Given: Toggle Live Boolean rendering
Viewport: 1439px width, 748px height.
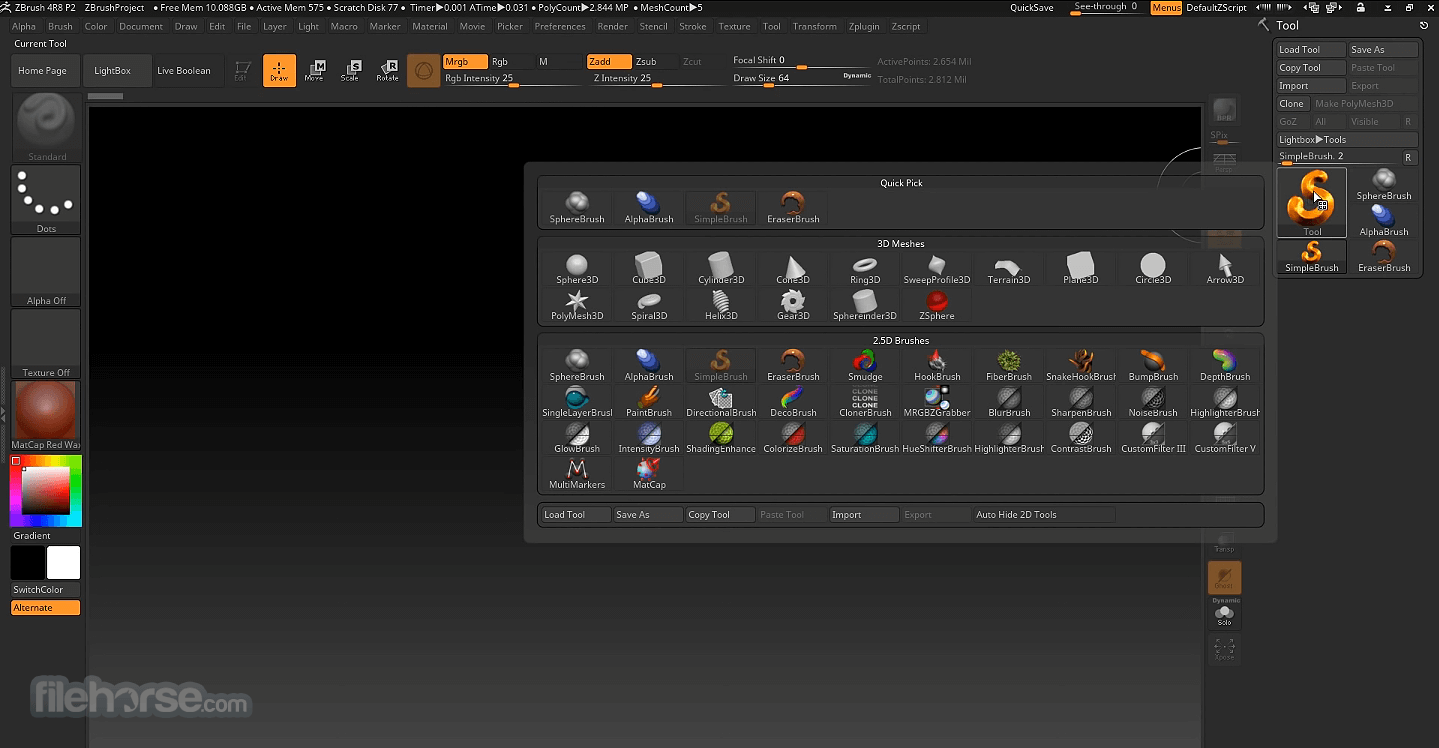Looking at the screenshot, I should pyautogui.click(x=184, y=71).
